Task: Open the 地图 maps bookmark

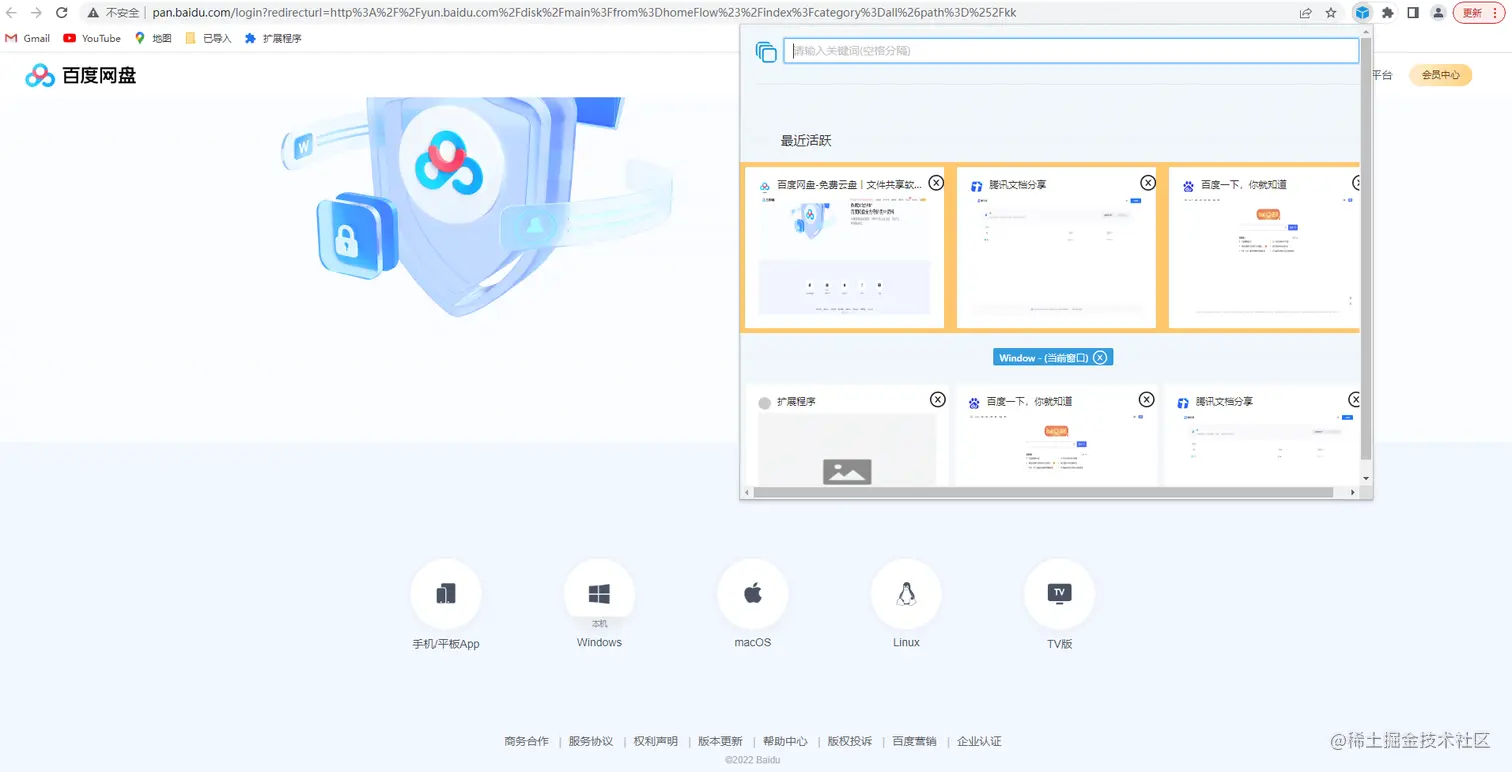Action: [x=153, y=38]
